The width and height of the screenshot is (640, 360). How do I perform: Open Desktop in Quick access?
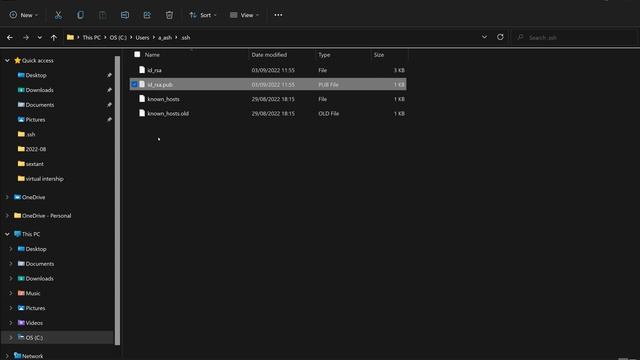click(x=36, y=75)
